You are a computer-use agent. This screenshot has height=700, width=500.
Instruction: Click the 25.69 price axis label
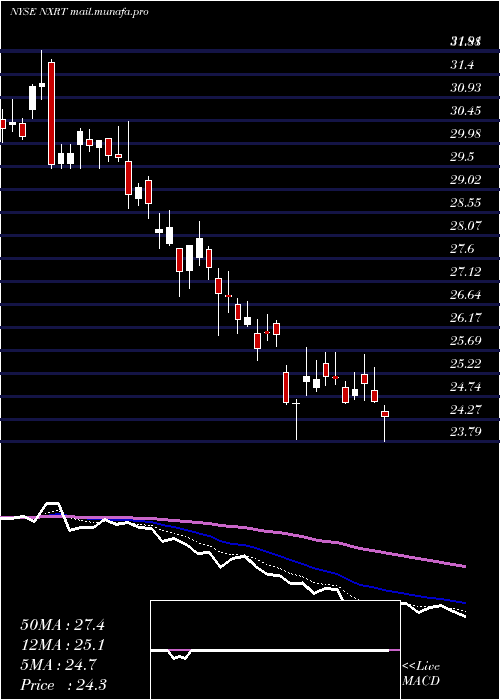click(466, 341)
